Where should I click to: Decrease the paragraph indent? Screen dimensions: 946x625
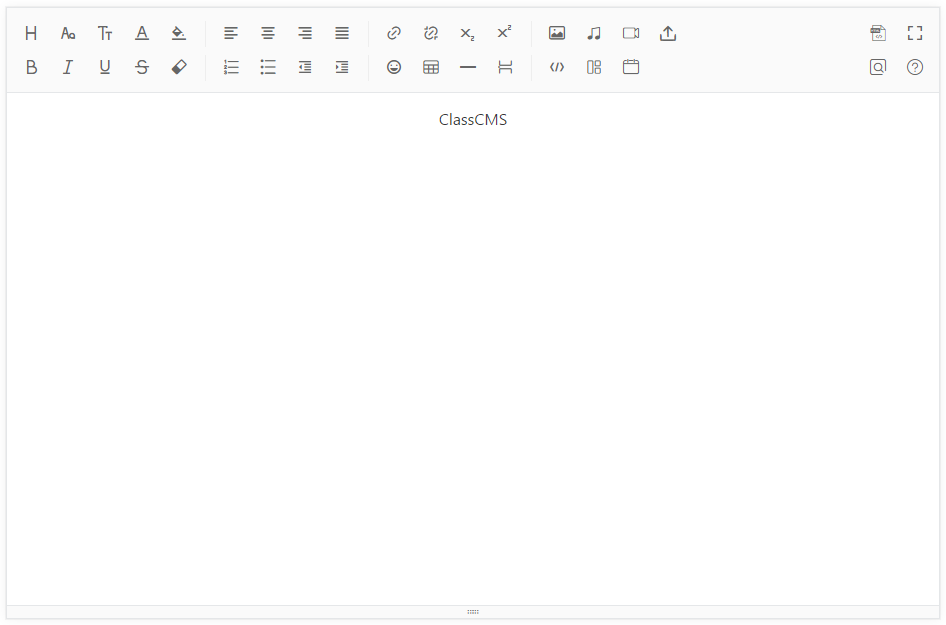[305, 67]
